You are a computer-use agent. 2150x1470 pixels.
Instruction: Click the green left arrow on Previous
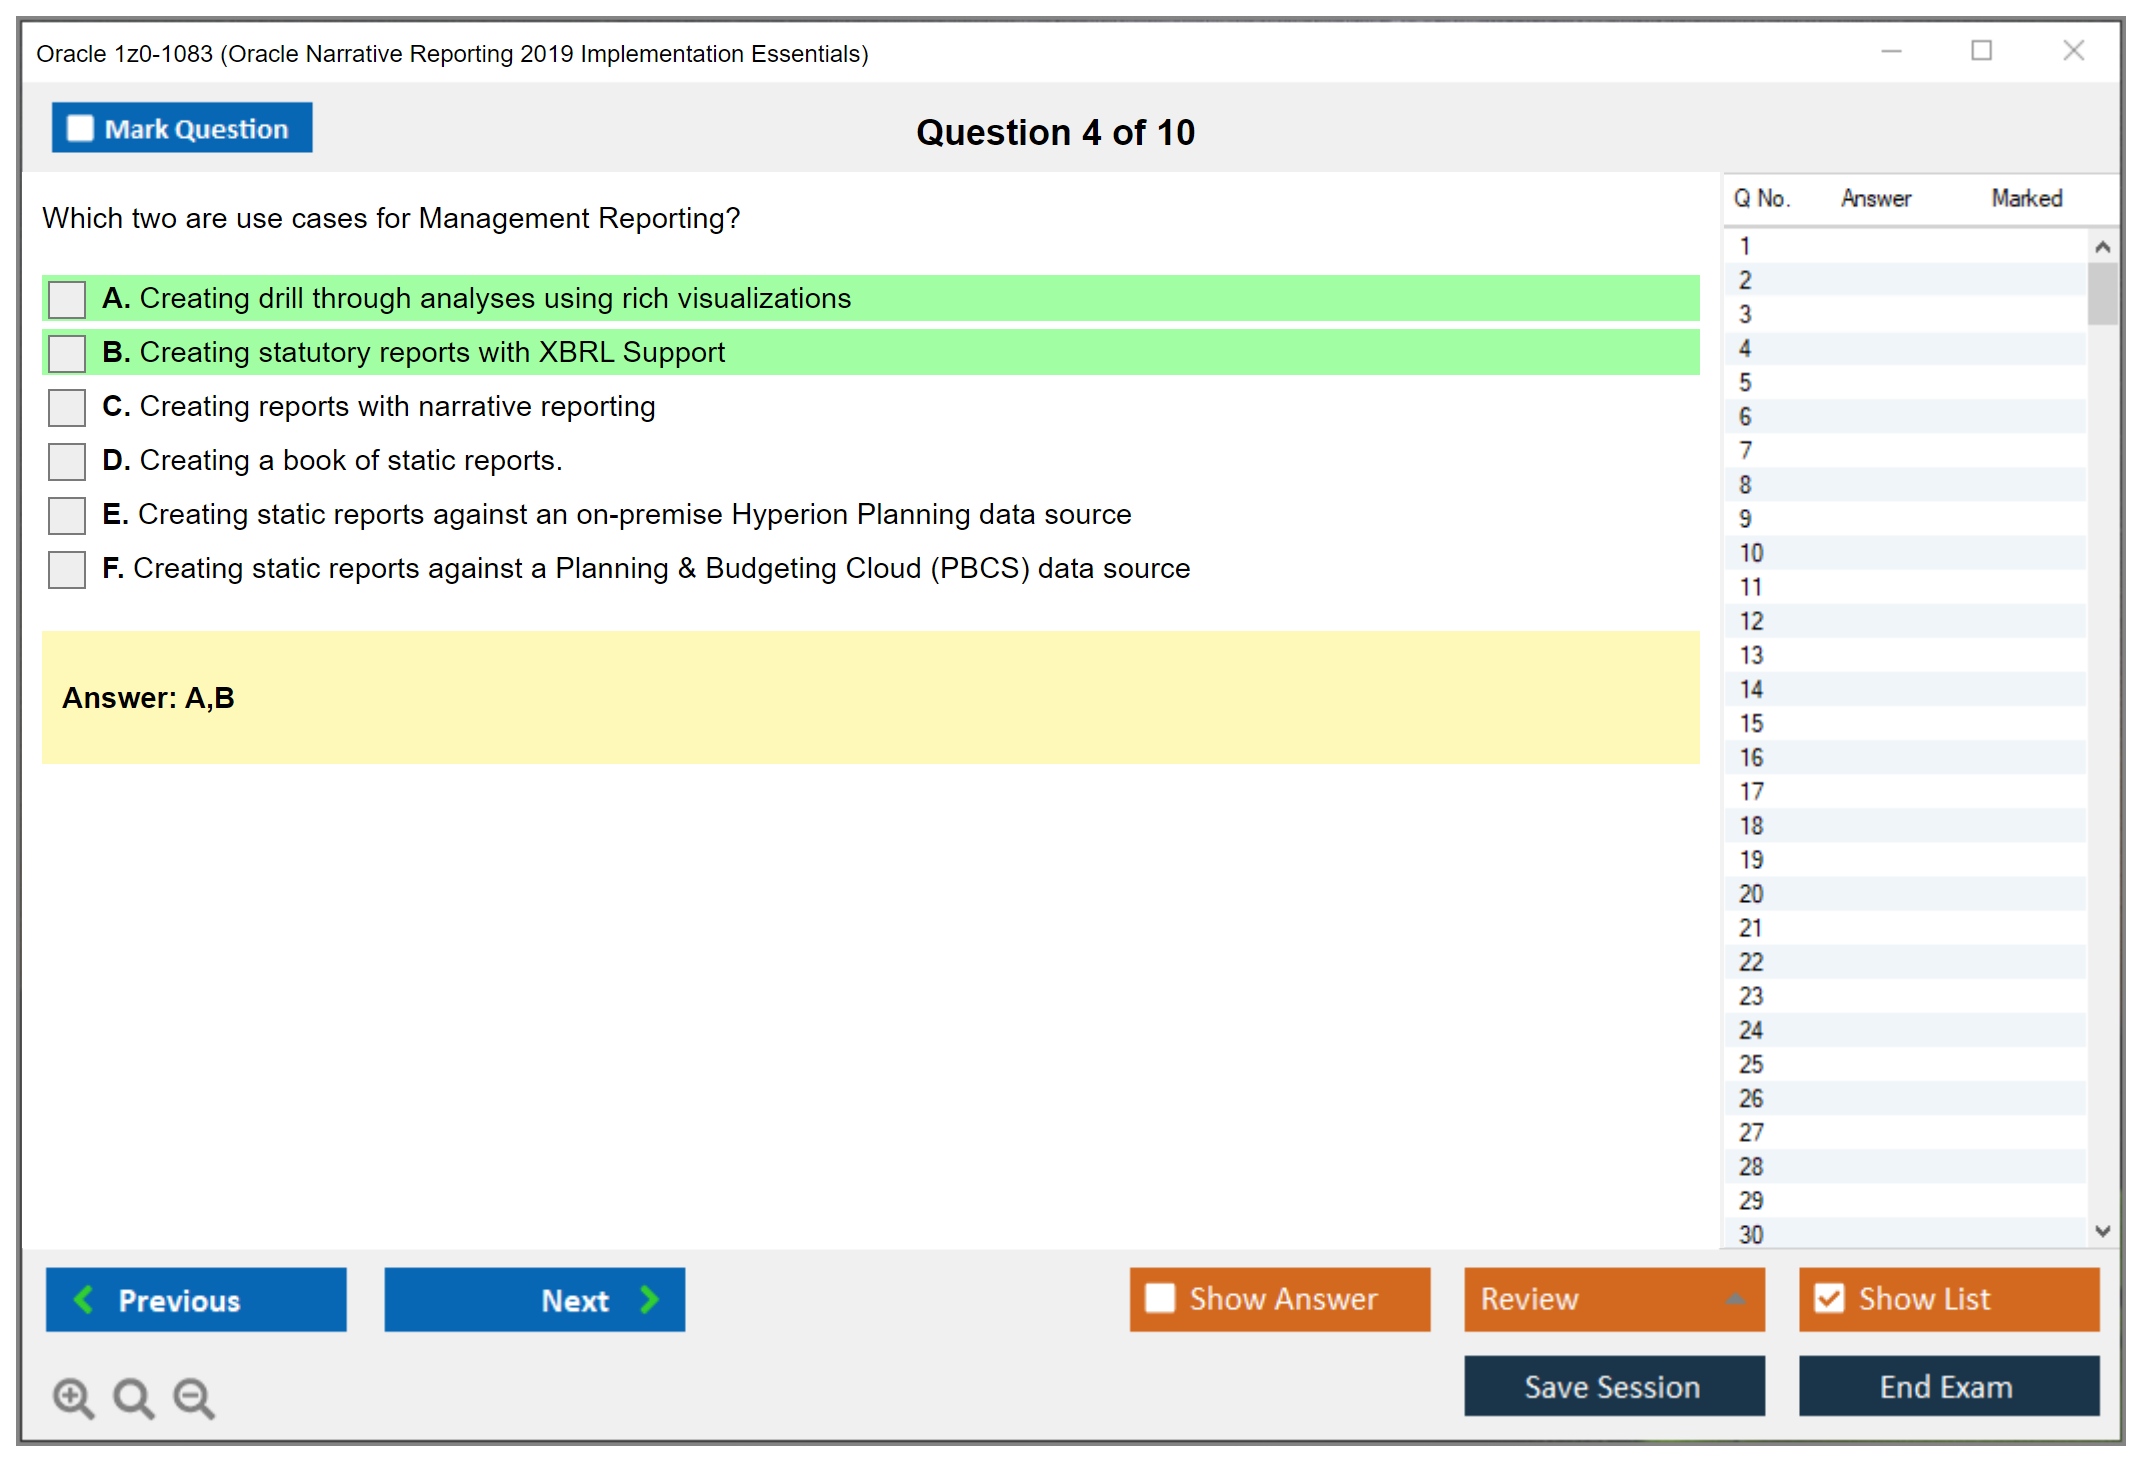[84, 1299]
